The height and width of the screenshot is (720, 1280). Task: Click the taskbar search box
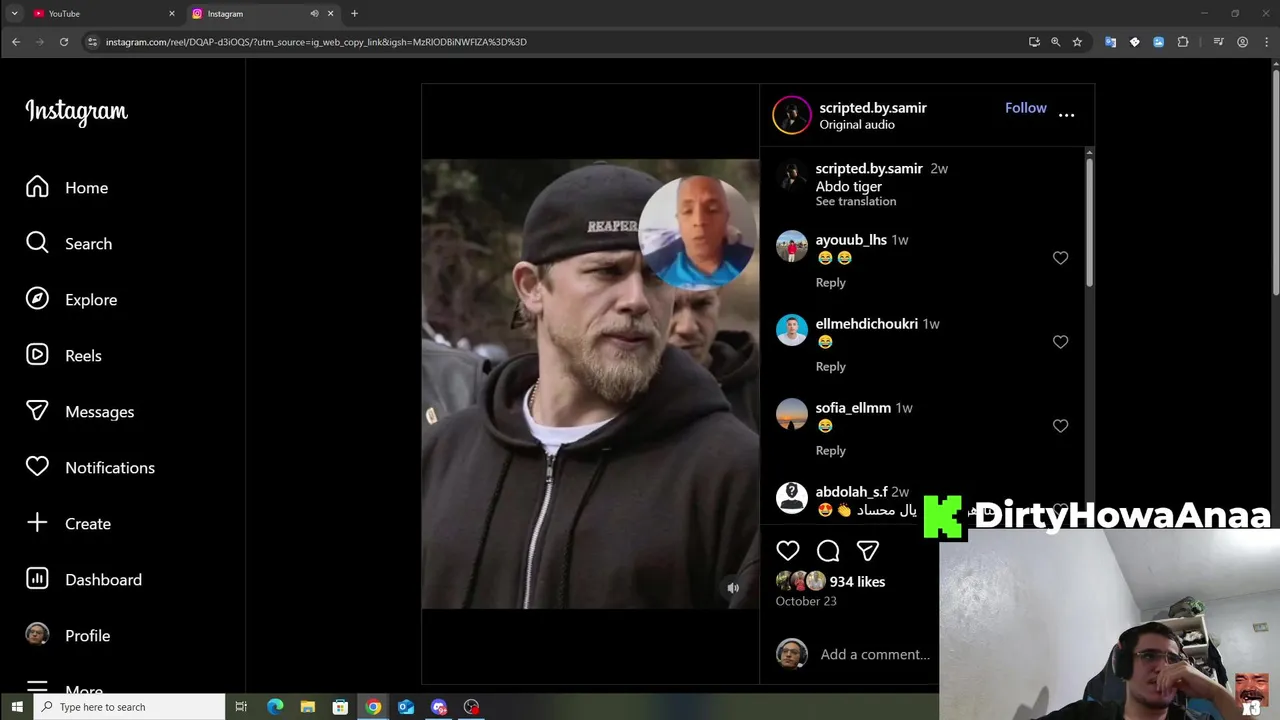(130, 707)
